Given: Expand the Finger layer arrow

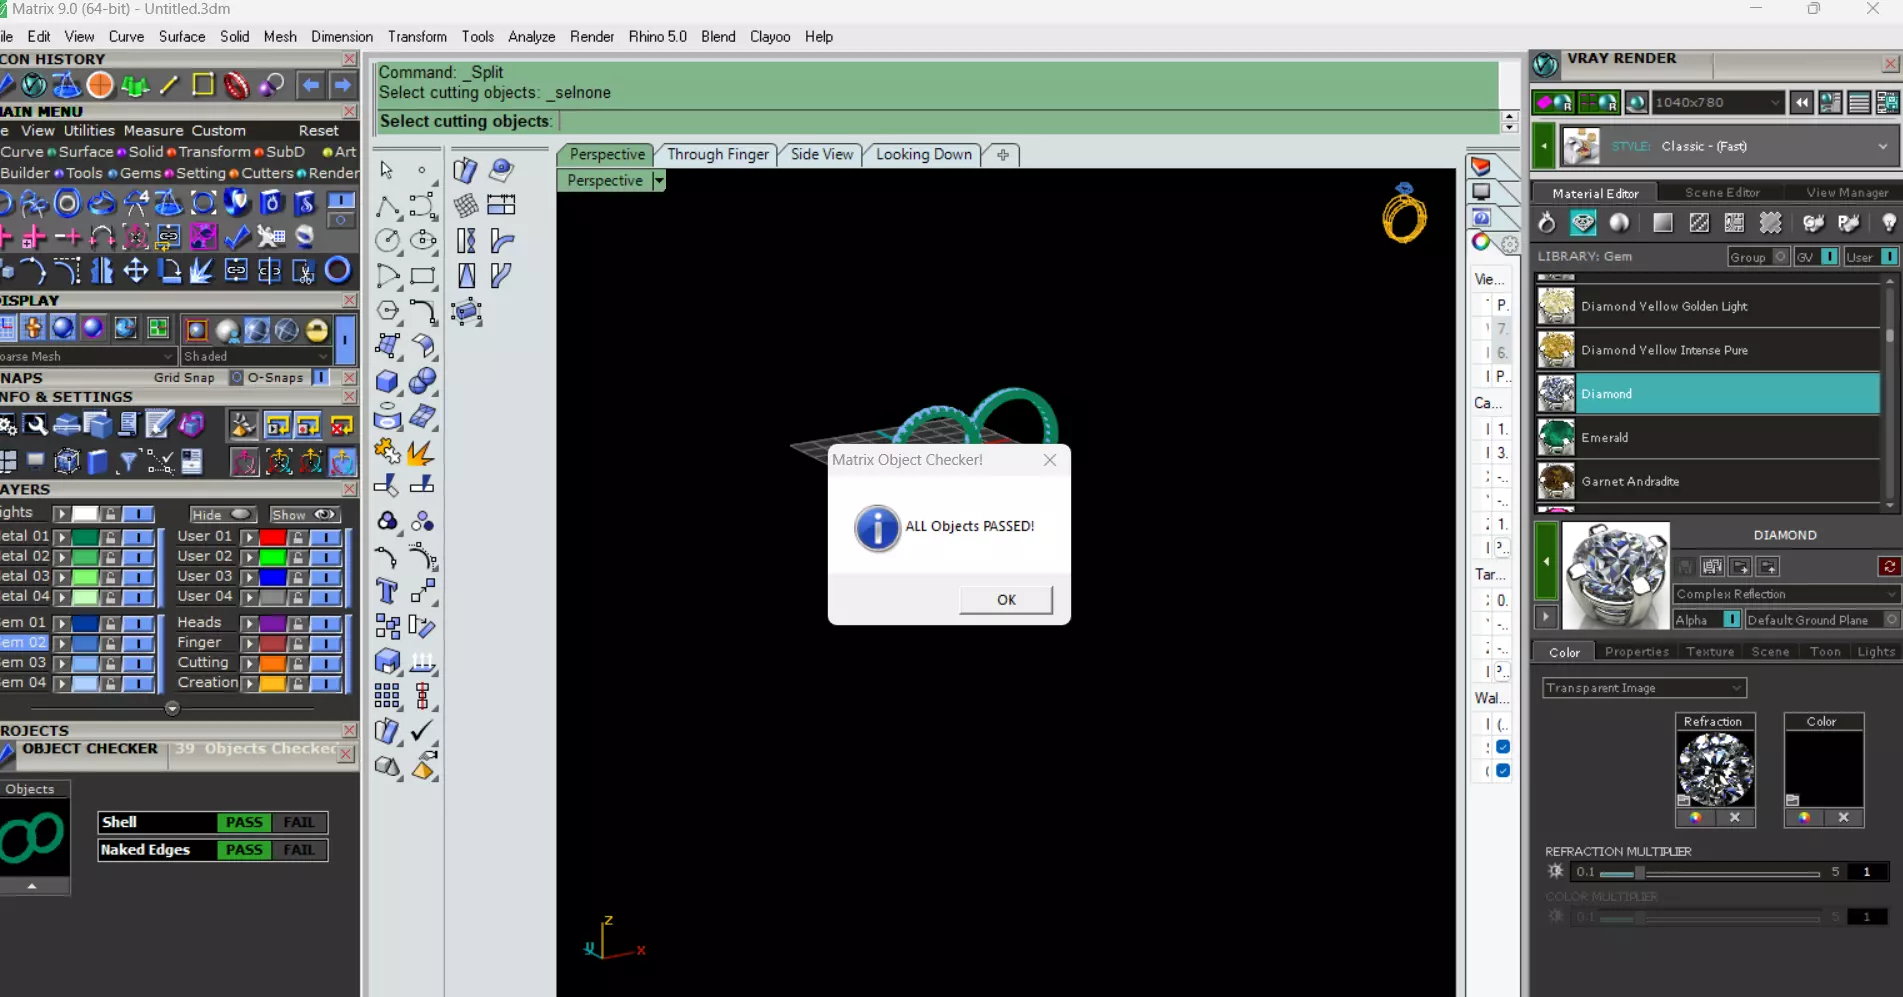Looking at the screenshot, I should 249,643.
